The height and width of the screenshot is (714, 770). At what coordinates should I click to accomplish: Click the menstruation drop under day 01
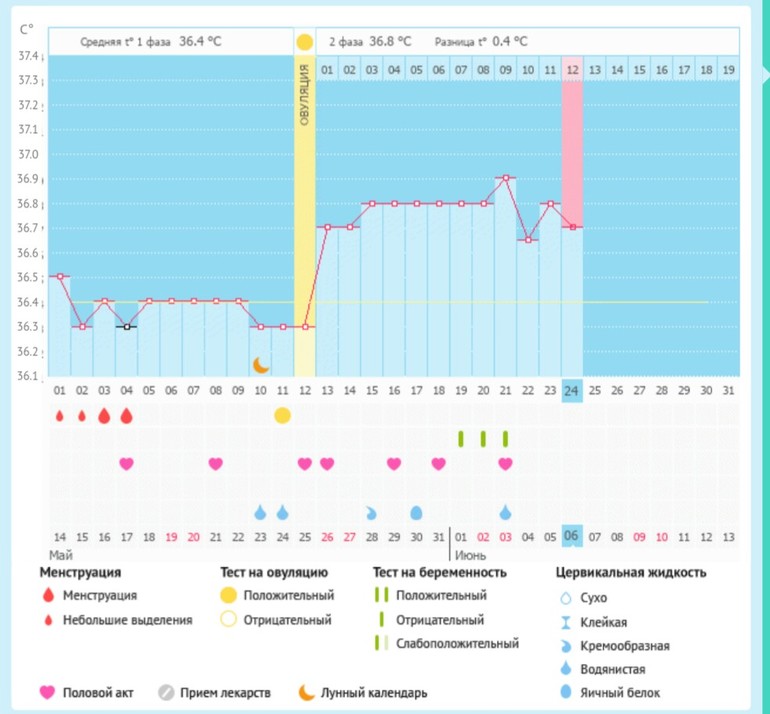[59, 416]
